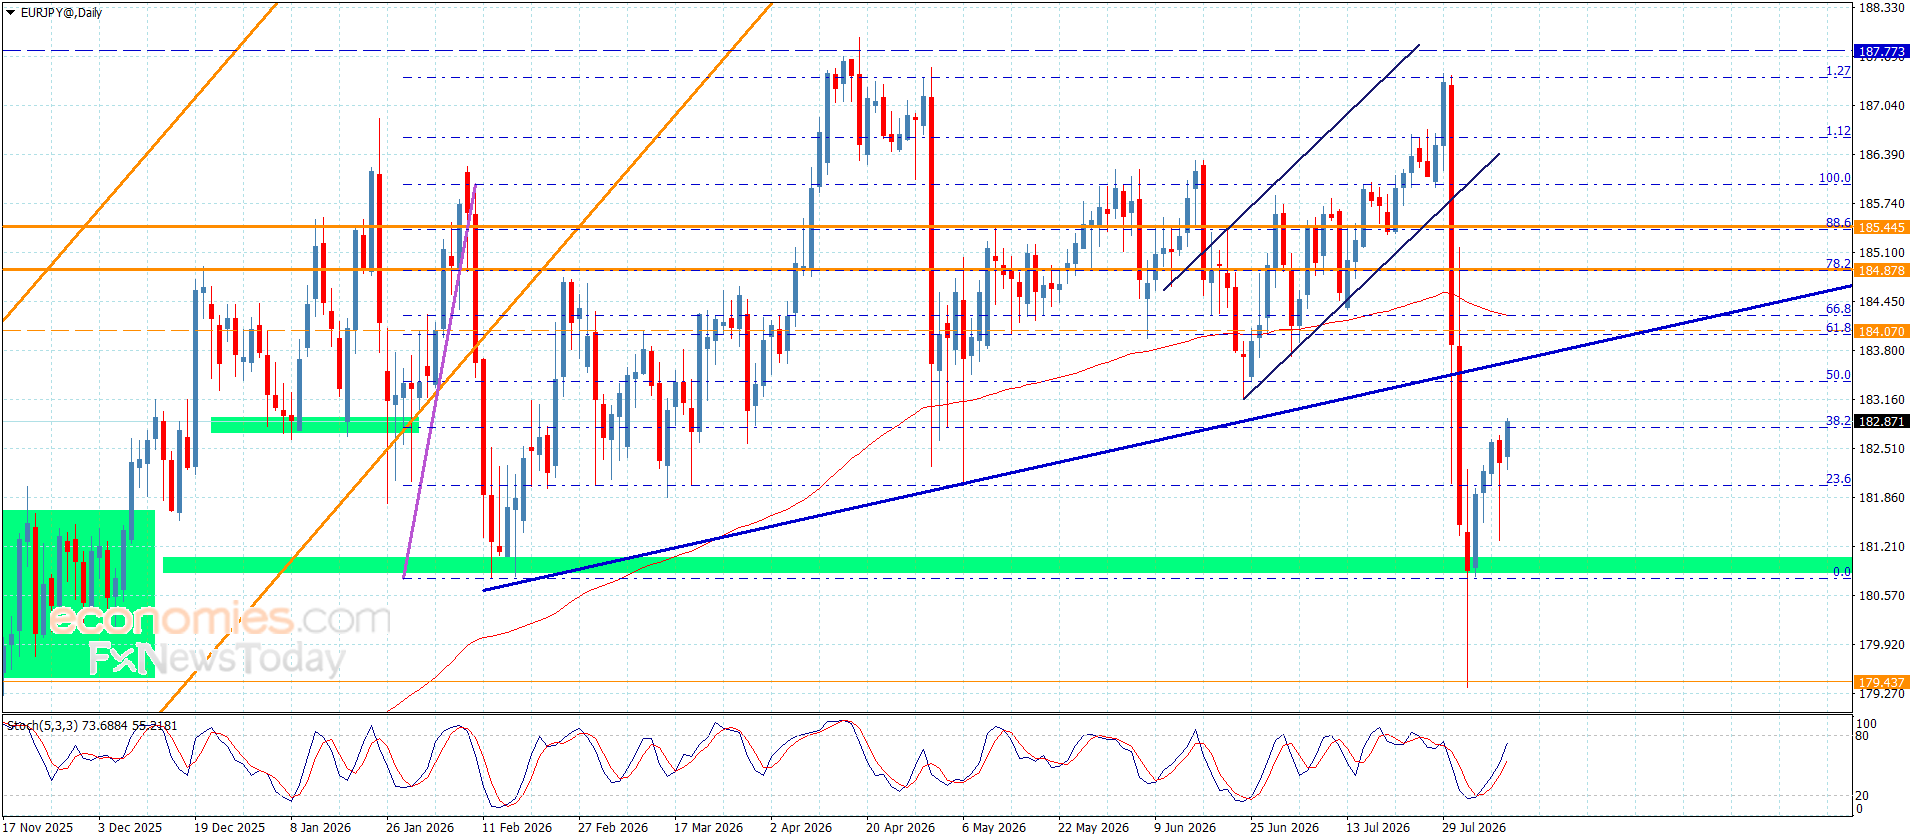This screenshot has width=1916, height=840.
Task: Select the 38.2 Fibonacci level label
Action: pos(1838,421)
